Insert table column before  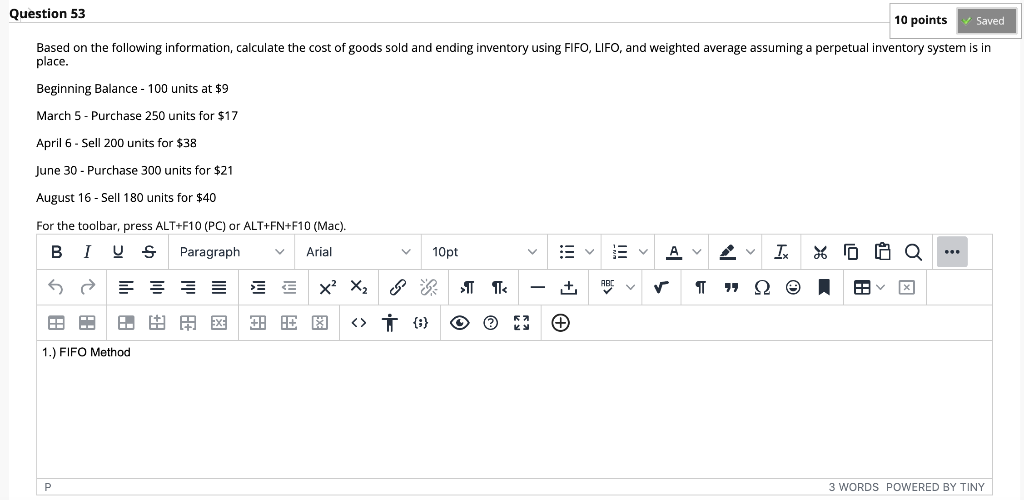click(258, 322)
